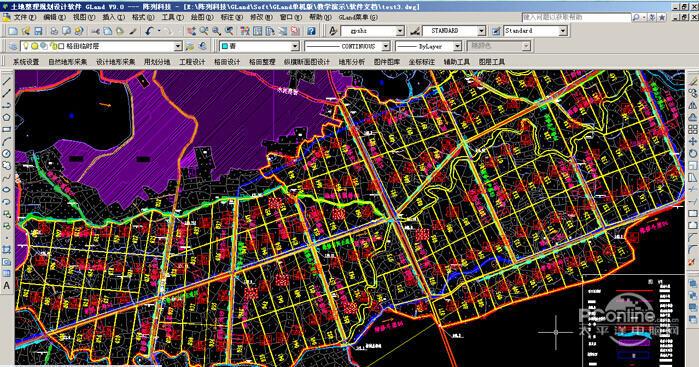Open the gpshz text style dropdown

coord(400,31)
